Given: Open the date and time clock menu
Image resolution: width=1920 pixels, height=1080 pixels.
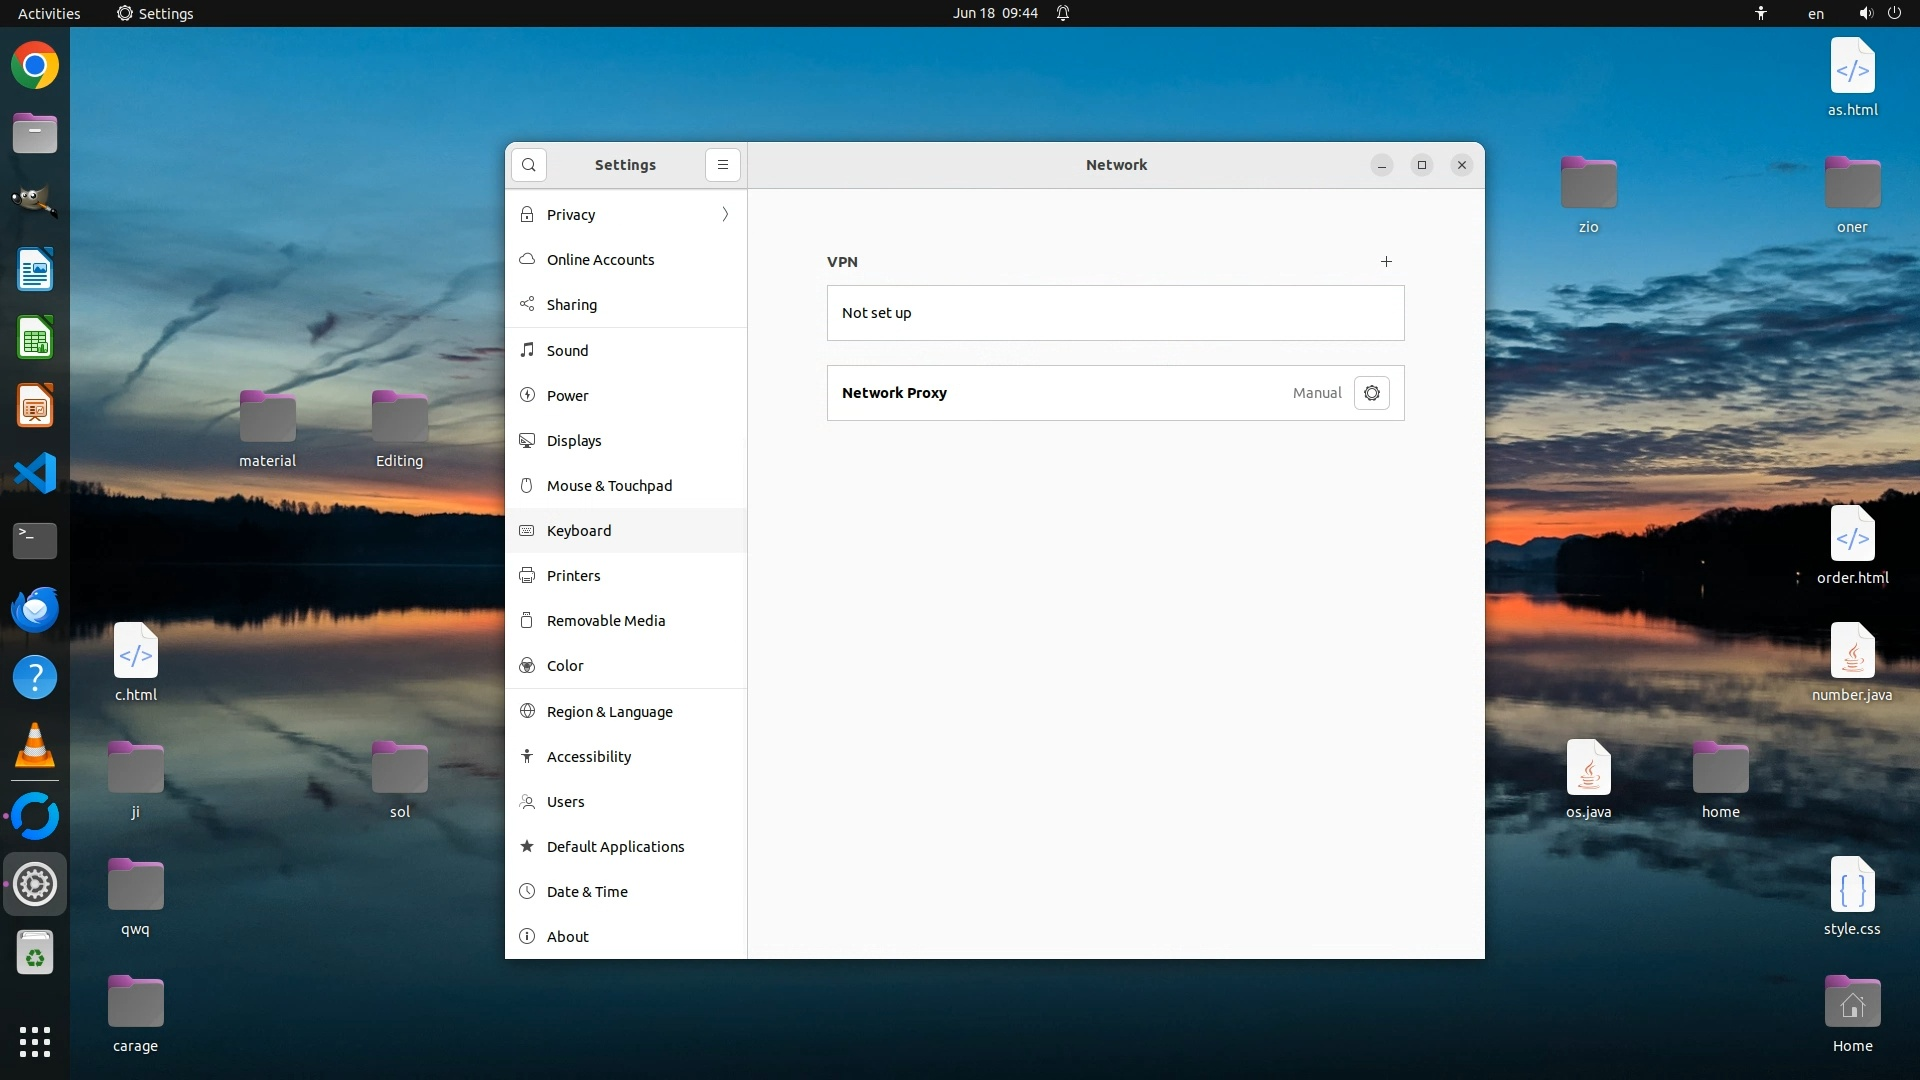Looking at the screenshot, I should (994, 13).
